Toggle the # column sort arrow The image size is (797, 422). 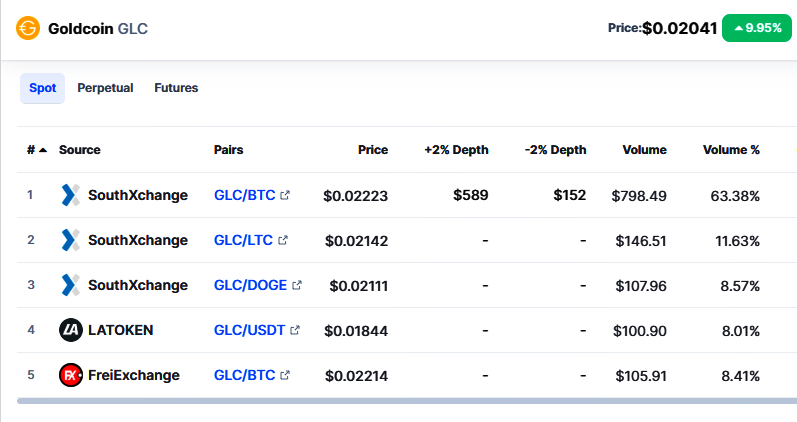tap(43, 150)
